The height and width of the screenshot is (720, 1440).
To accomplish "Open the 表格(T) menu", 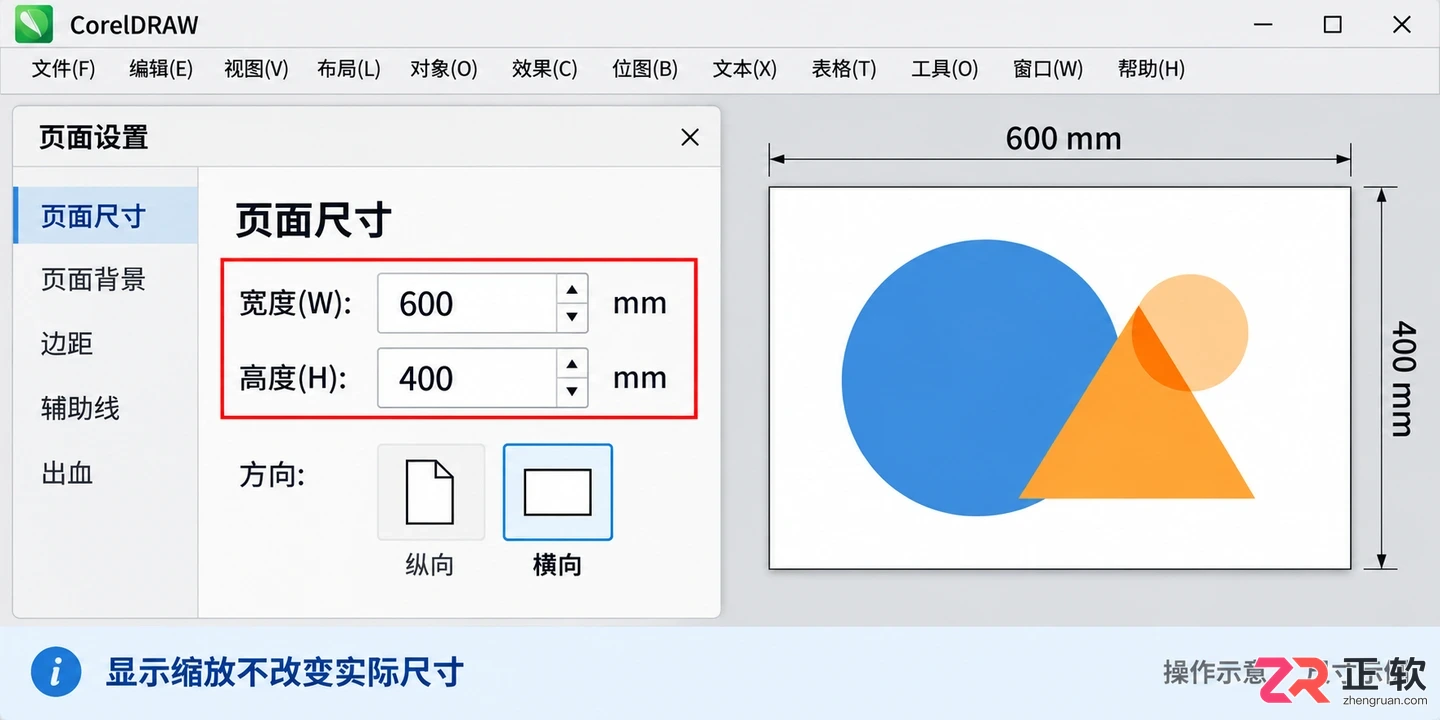I will [844, 69].
